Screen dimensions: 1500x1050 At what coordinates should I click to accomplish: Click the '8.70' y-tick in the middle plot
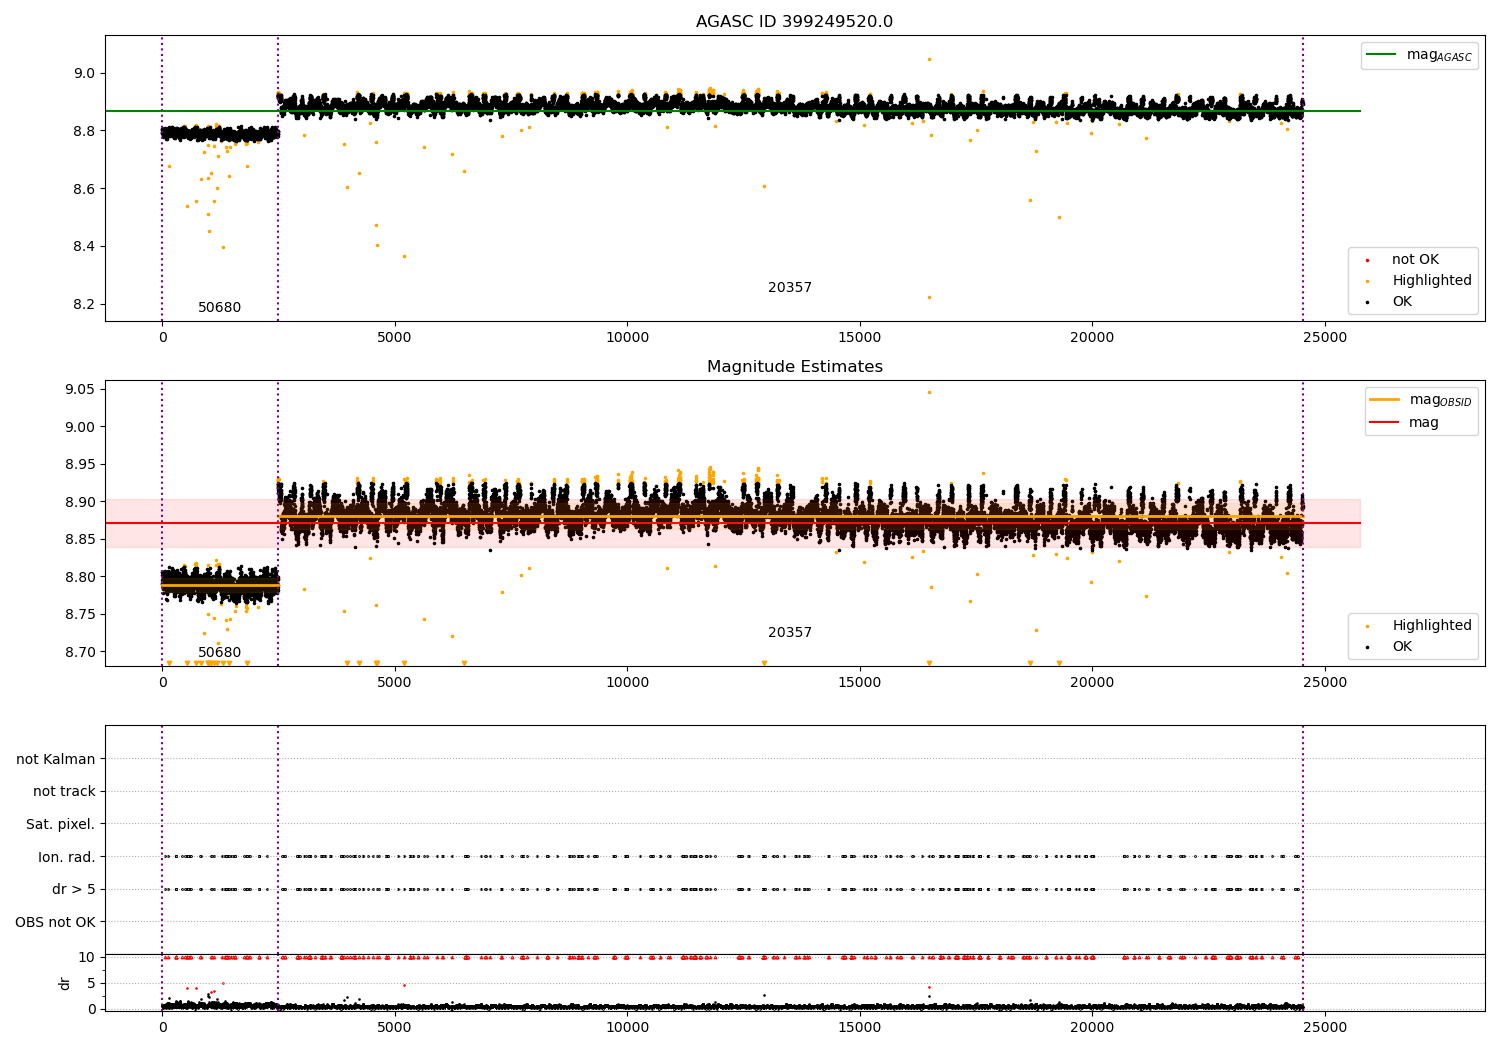(x=80, y=652)
